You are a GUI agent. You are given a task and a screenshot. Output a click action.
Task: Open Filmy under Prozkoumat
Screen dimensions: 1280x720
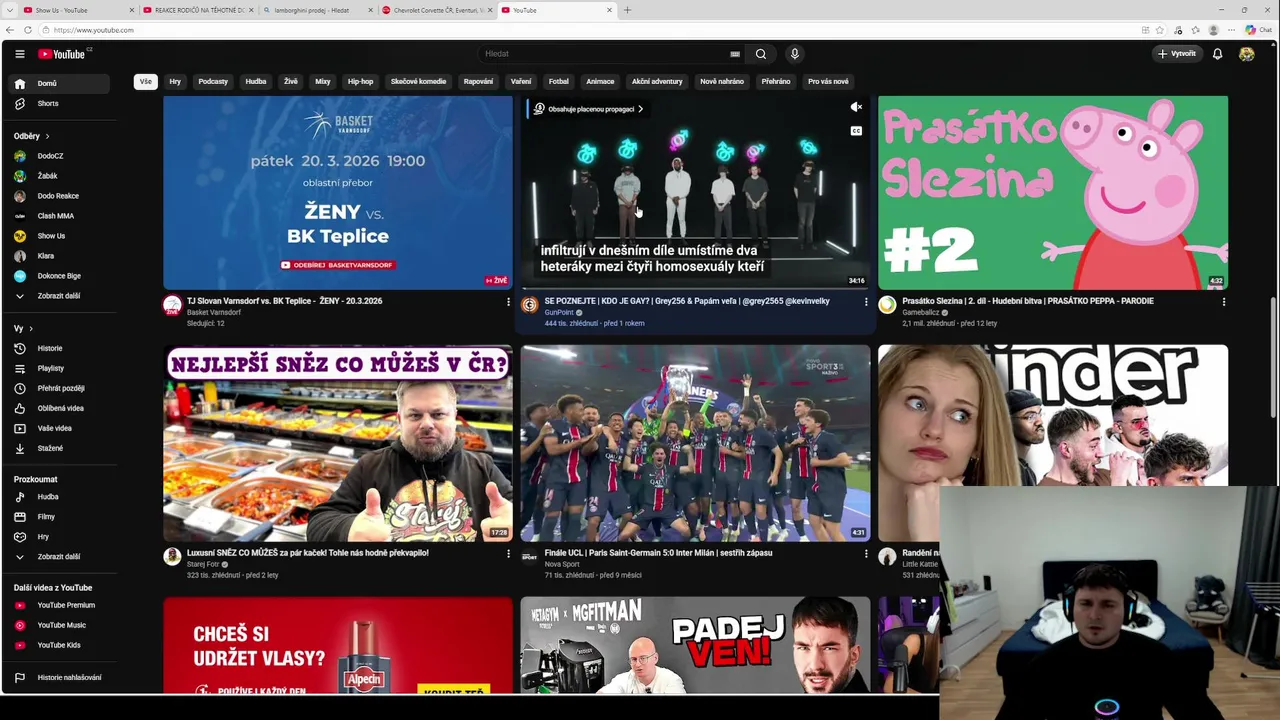tap(60, 517)
